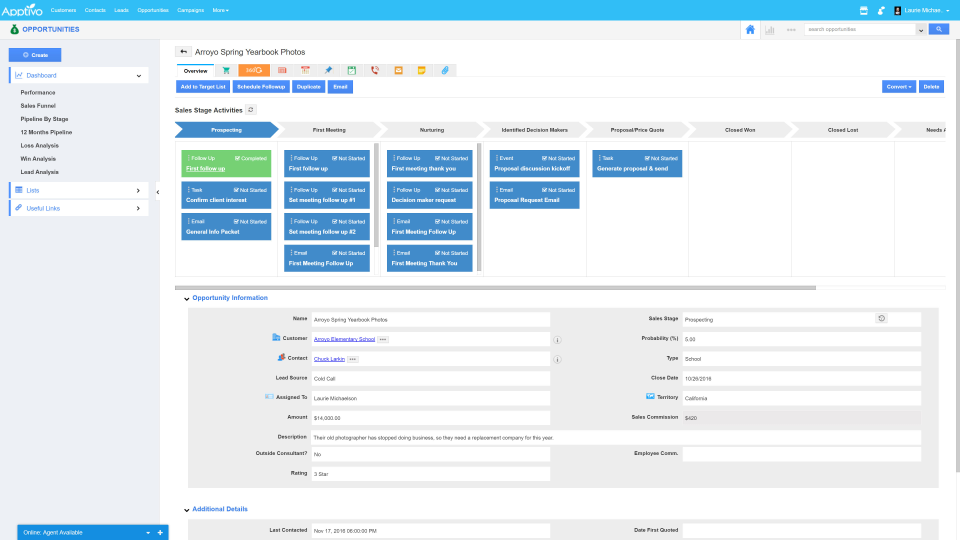Open the More menu in top navigation
The height and width of the screenshot is (540, 960).
[x=220, y=9]
